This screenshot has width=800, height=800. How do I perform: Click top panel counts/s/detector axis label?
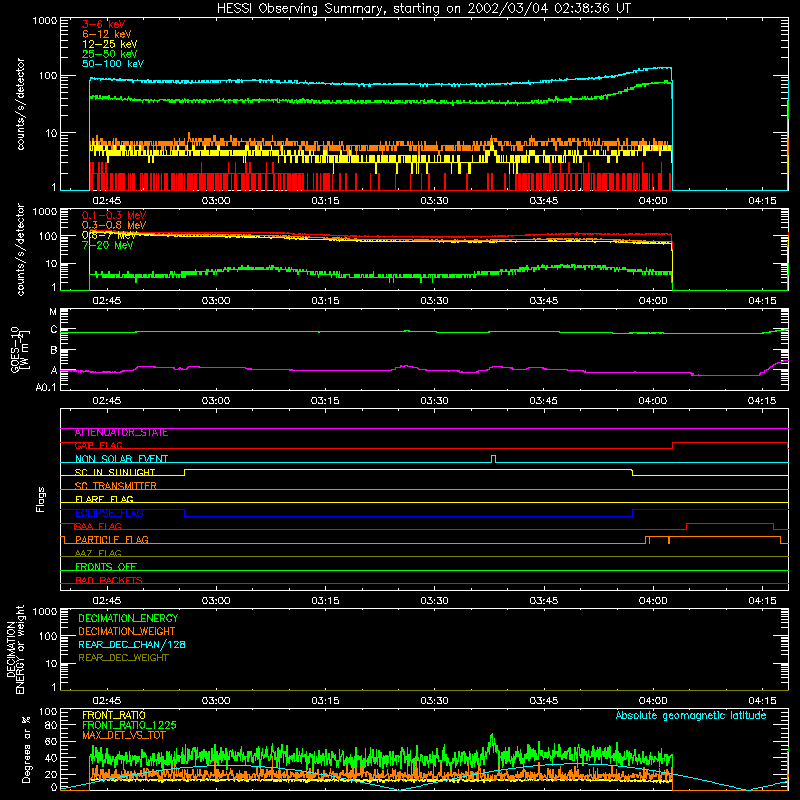[20, 104]
